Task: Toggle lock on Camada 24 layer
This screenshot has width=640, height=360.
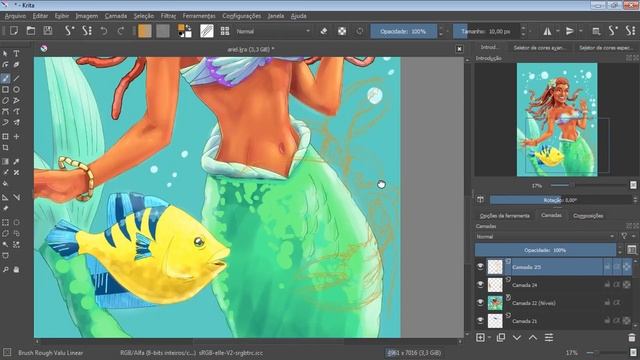Action: click(607, 284)
